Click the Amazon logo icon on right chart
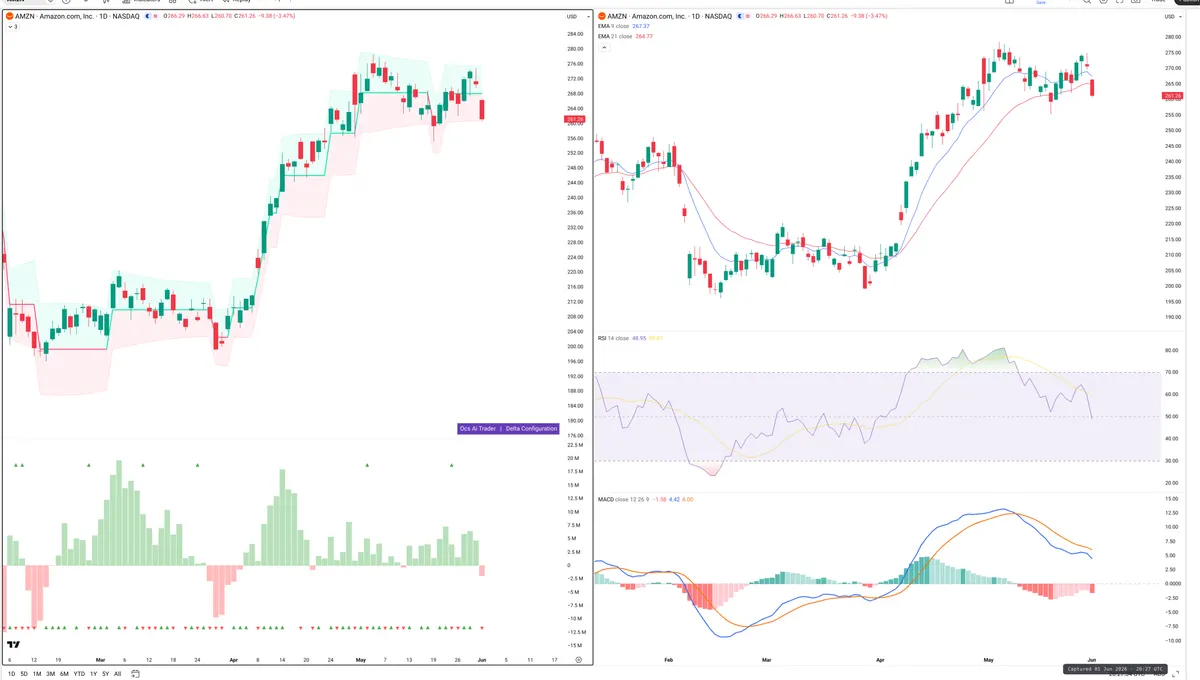The height and width of the screenshot is (680, 1200). (600, 17)
